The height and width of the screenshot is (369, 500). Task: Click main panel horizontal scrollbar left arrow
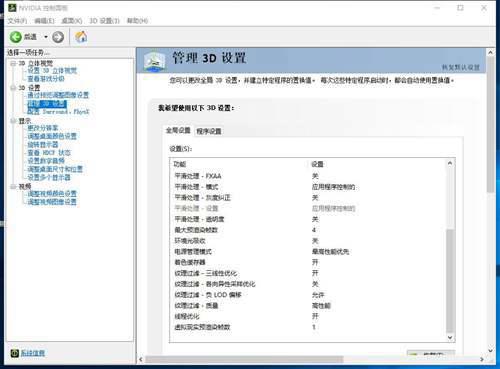pyautogui.click(x=141, y=359)
